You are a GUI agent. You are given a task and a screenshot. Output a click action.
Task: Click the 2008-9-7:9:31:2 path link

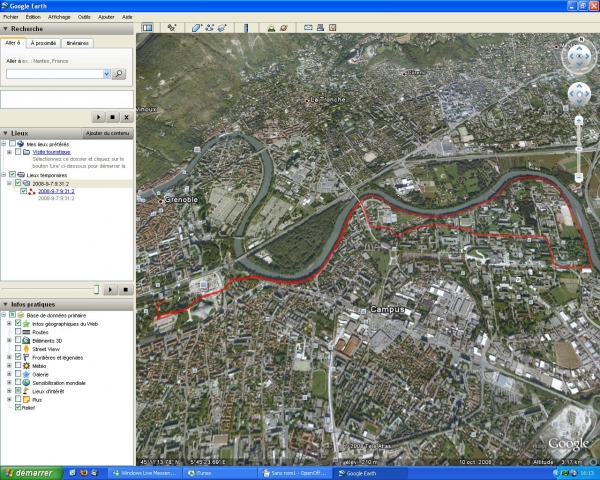(x=56, y=191)
